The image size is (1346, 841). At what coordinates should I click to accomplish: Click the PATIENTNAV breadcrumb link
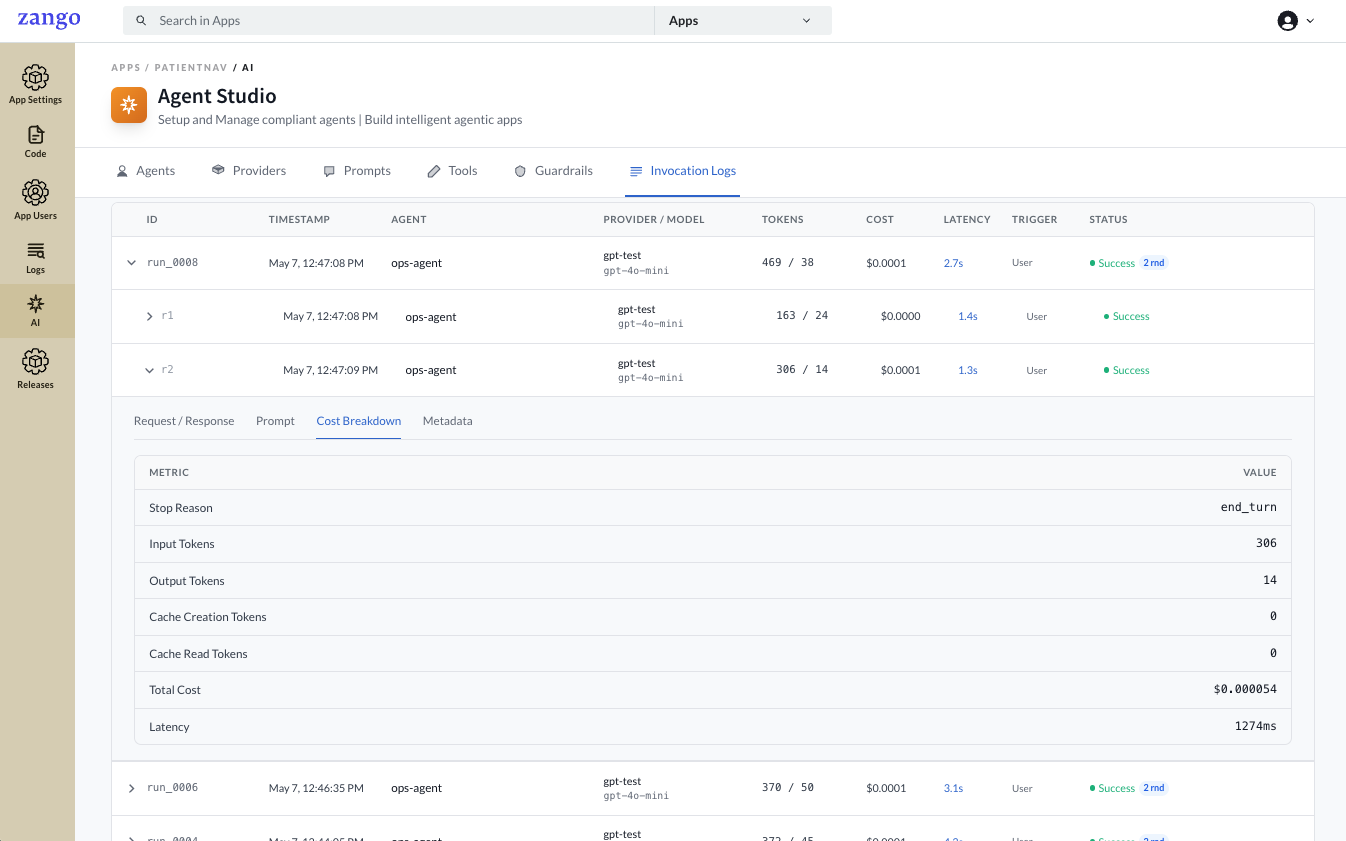click(191, 68)
